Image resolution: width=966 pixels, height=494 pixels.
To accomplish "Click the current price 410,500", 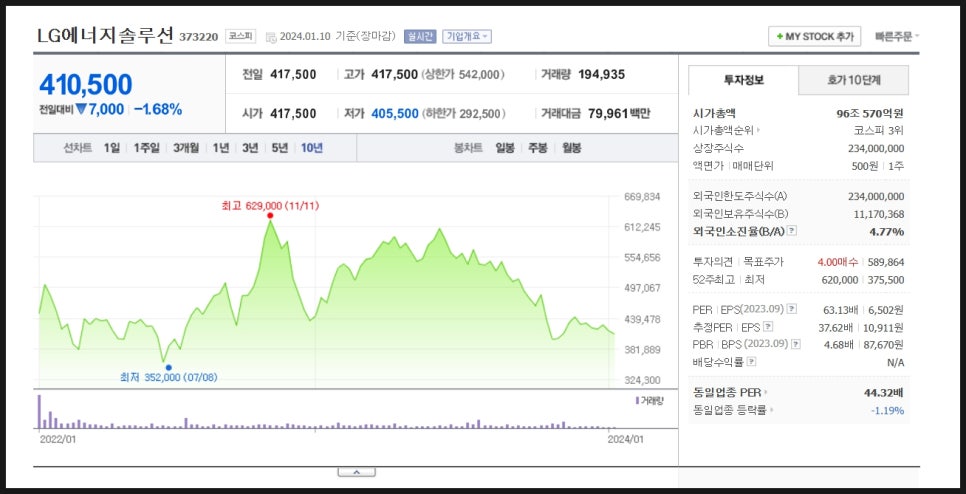I will pyautogui.click(x=86, y=85).
